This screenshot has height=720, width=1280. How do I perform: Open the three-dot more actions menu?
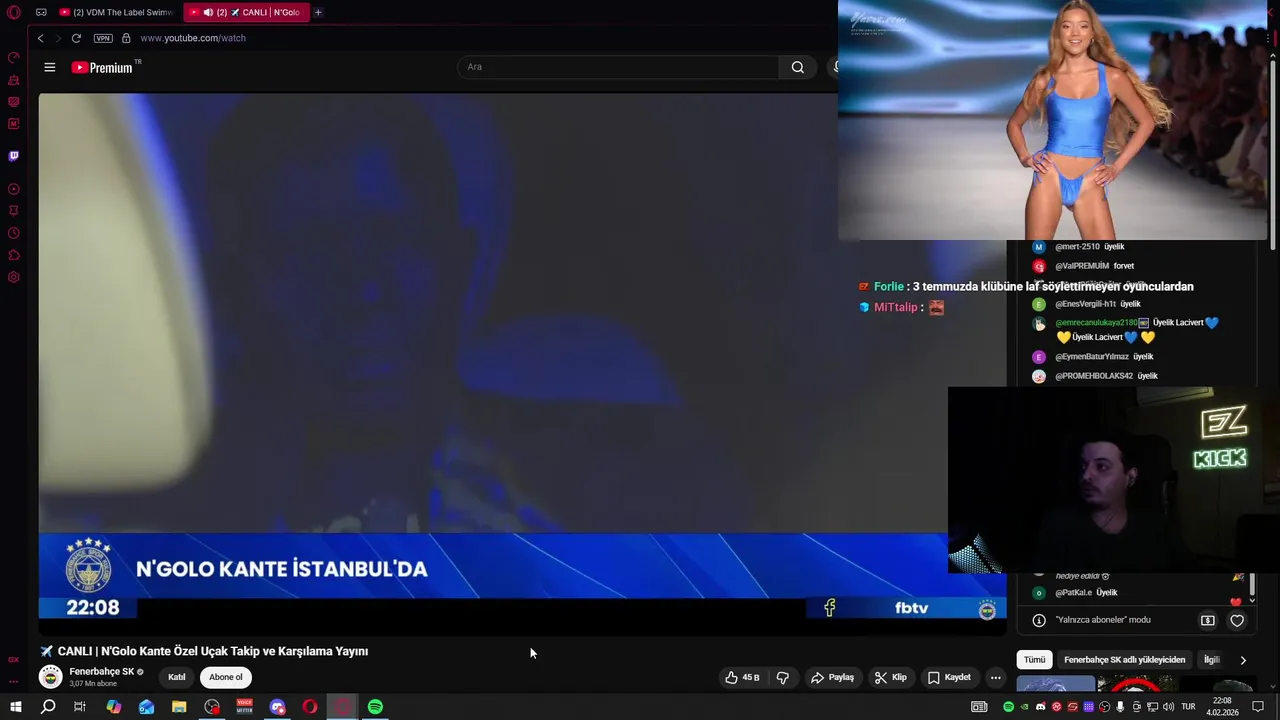[995, 677]
